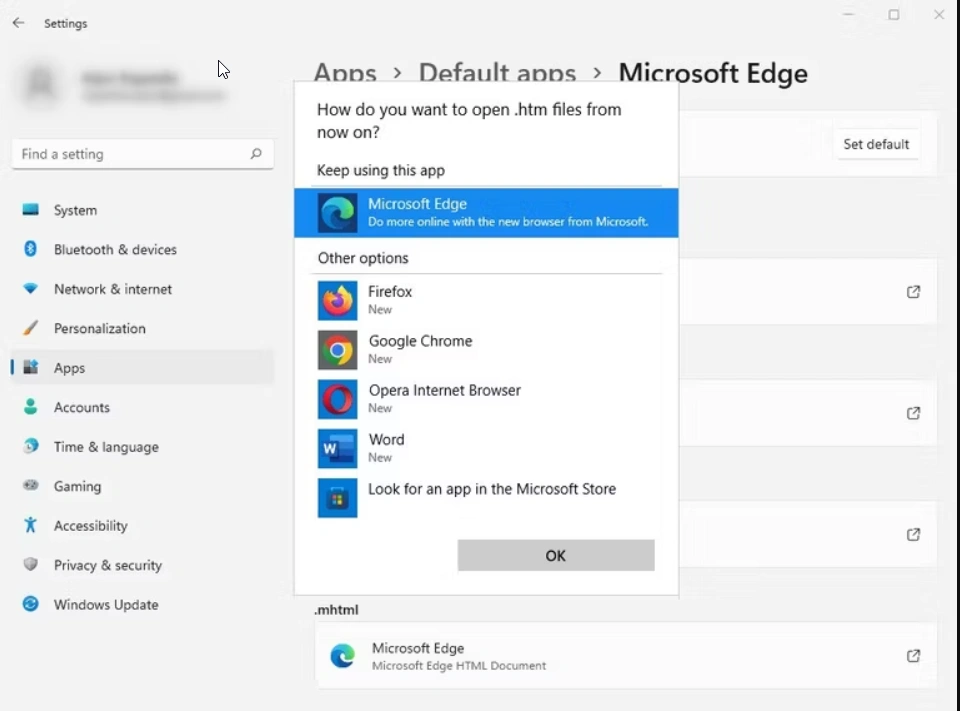960x711 pixels.
Task: Select Word to open .htm files
Action: tap(486, 448)
